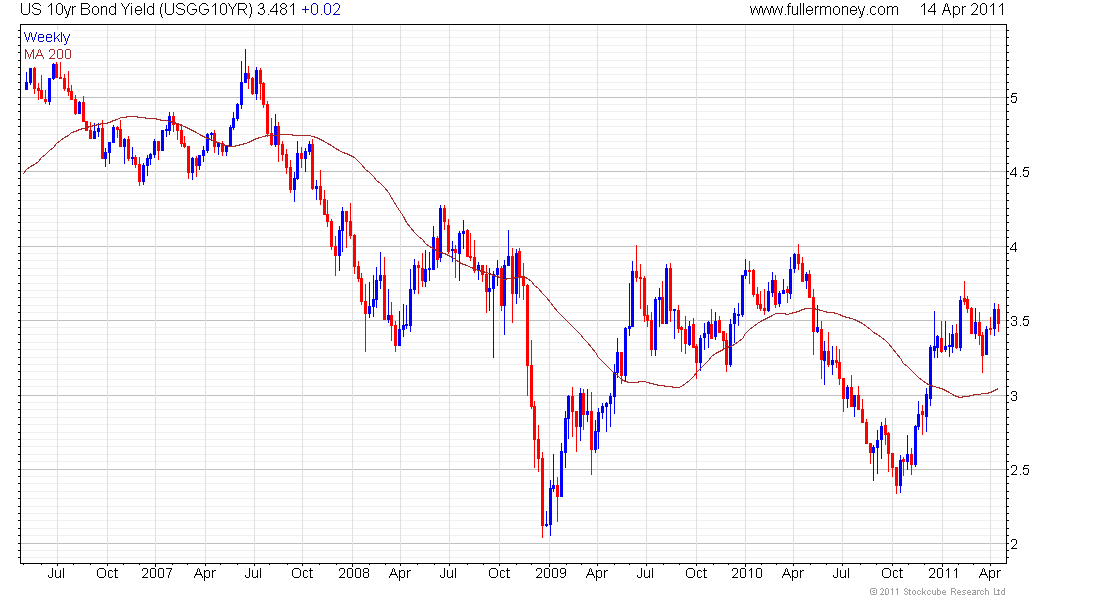Screen dimensions: 1100x600
Task: Click the 2011 year label on the time axis
Action: [944, 573]
